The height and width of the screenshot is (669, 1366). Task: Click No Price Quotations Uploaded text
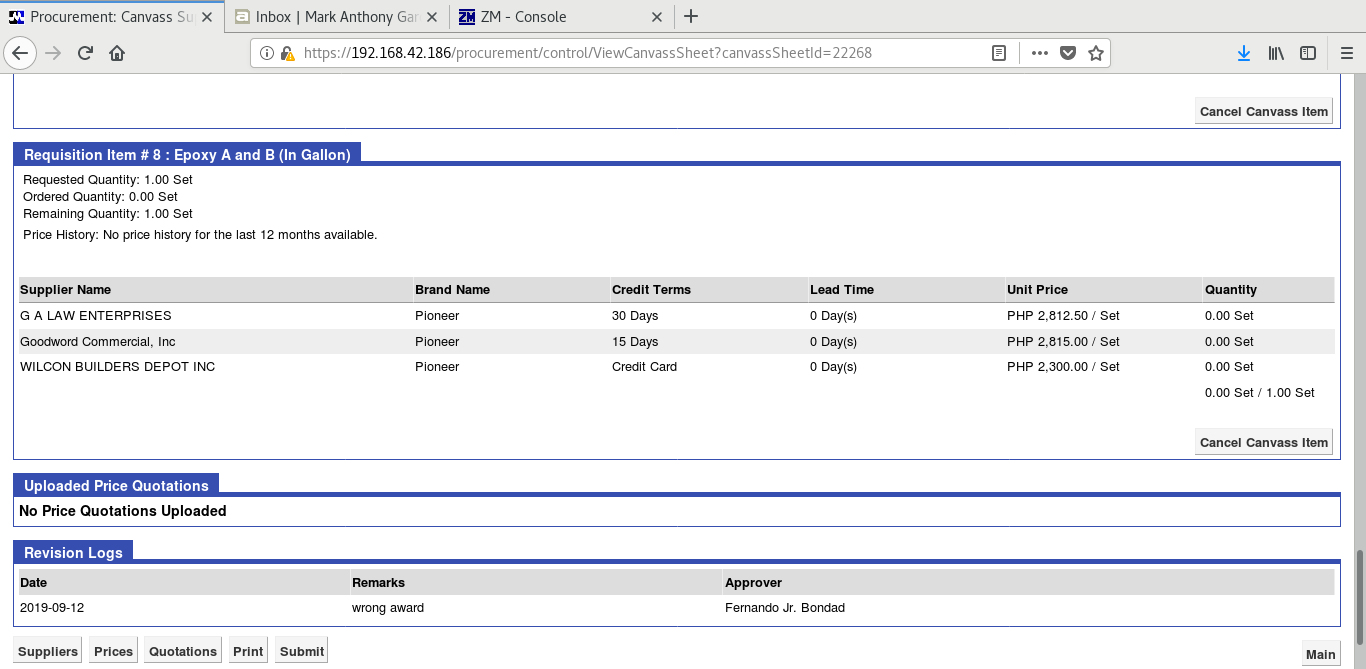coord(123,511)
